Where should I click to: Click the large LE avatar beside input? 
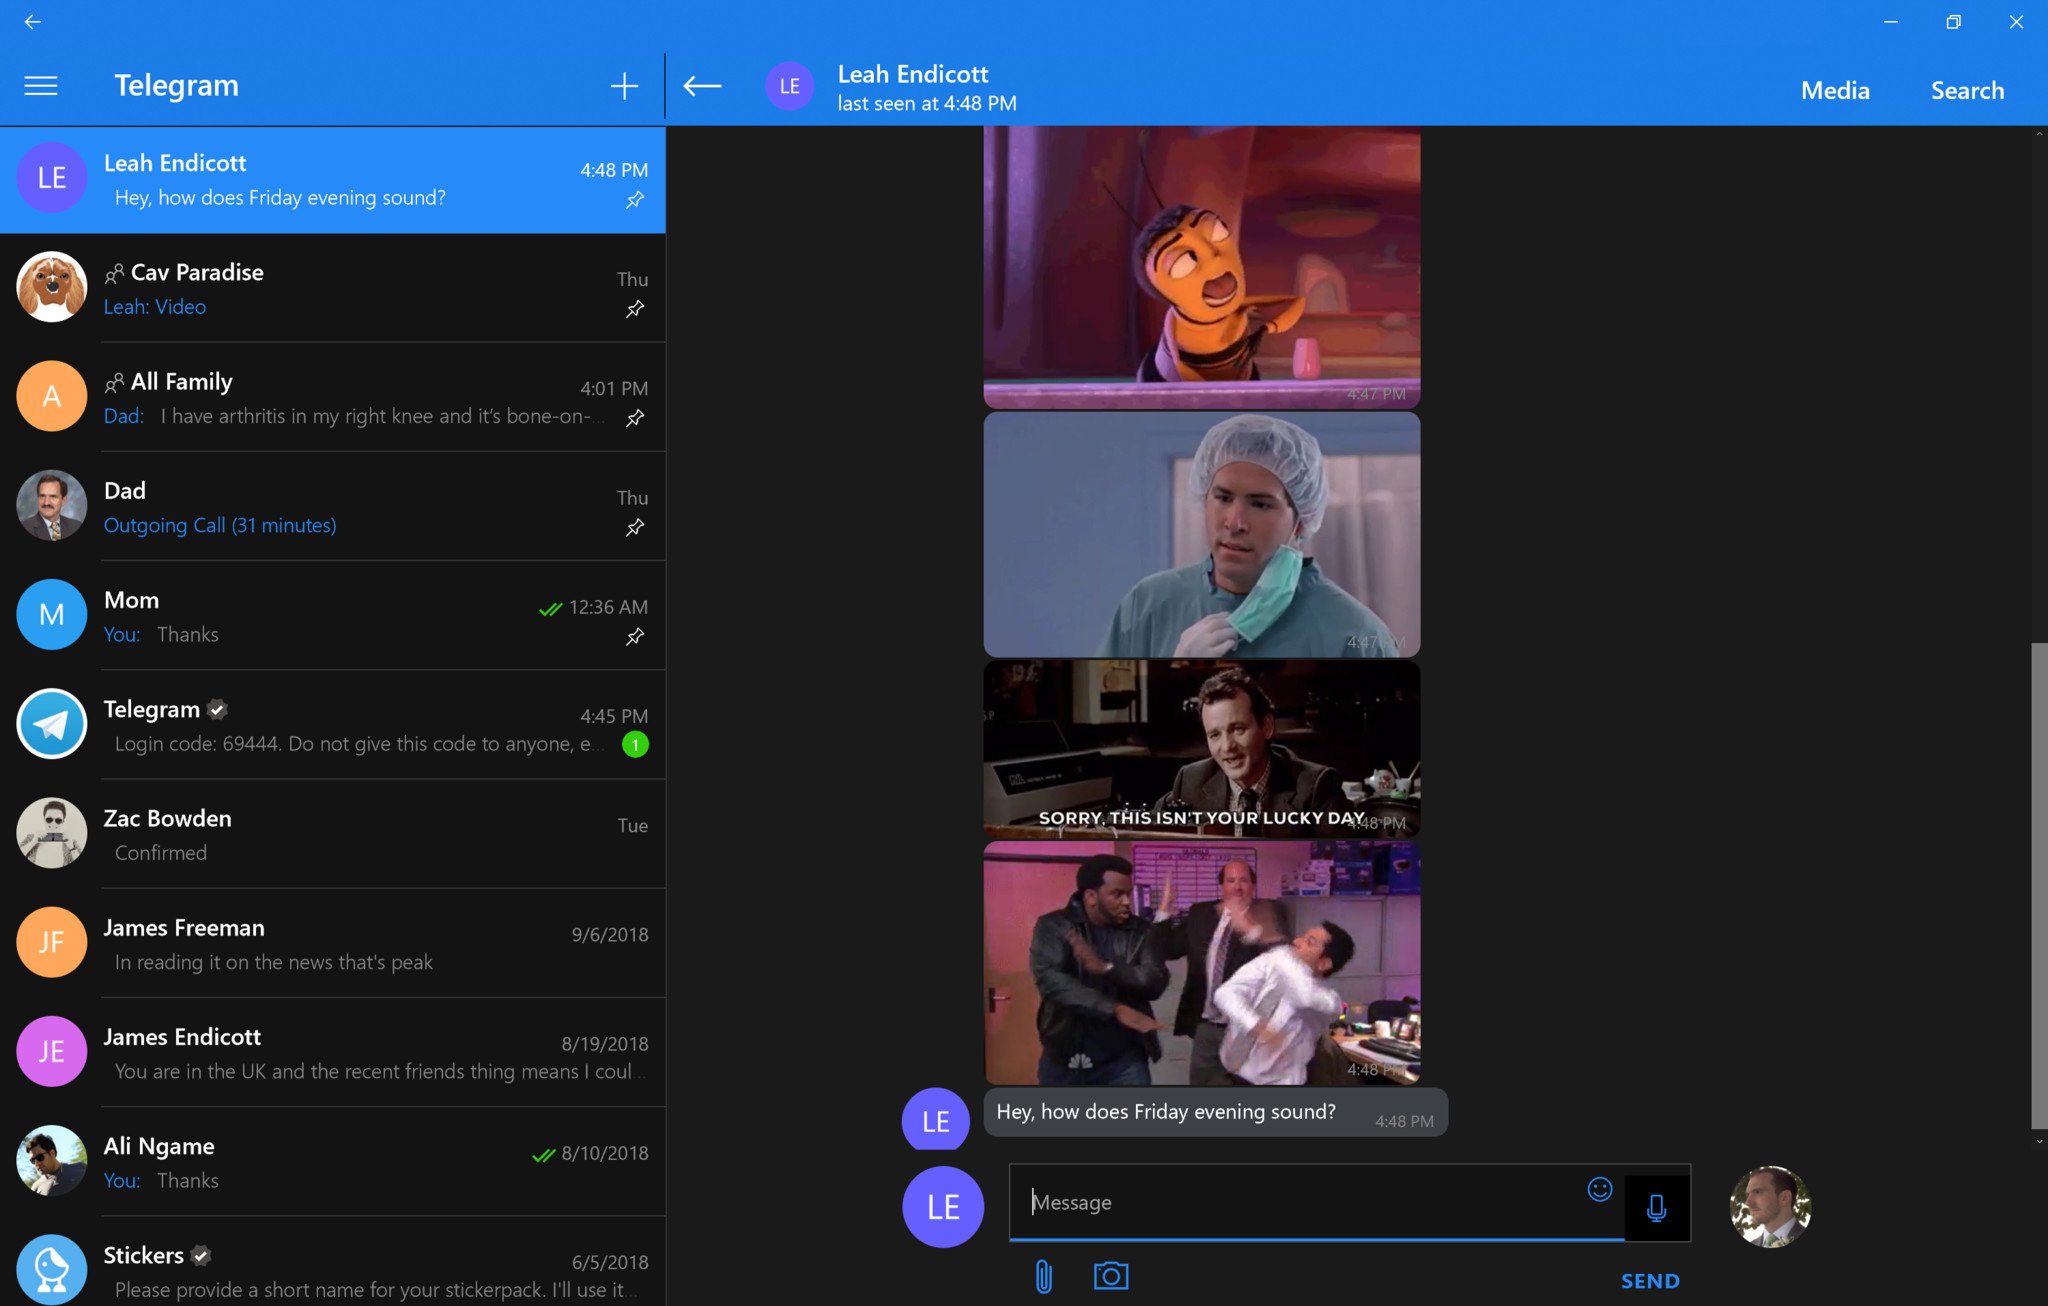click(x=943, y=1207)
